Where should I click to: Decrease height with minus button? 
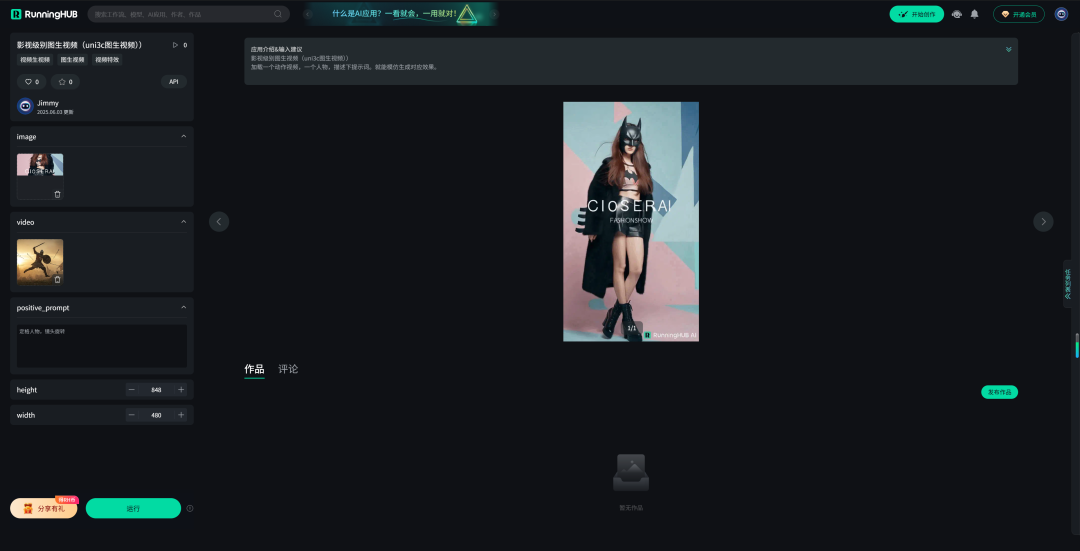[x=132, y=390]
